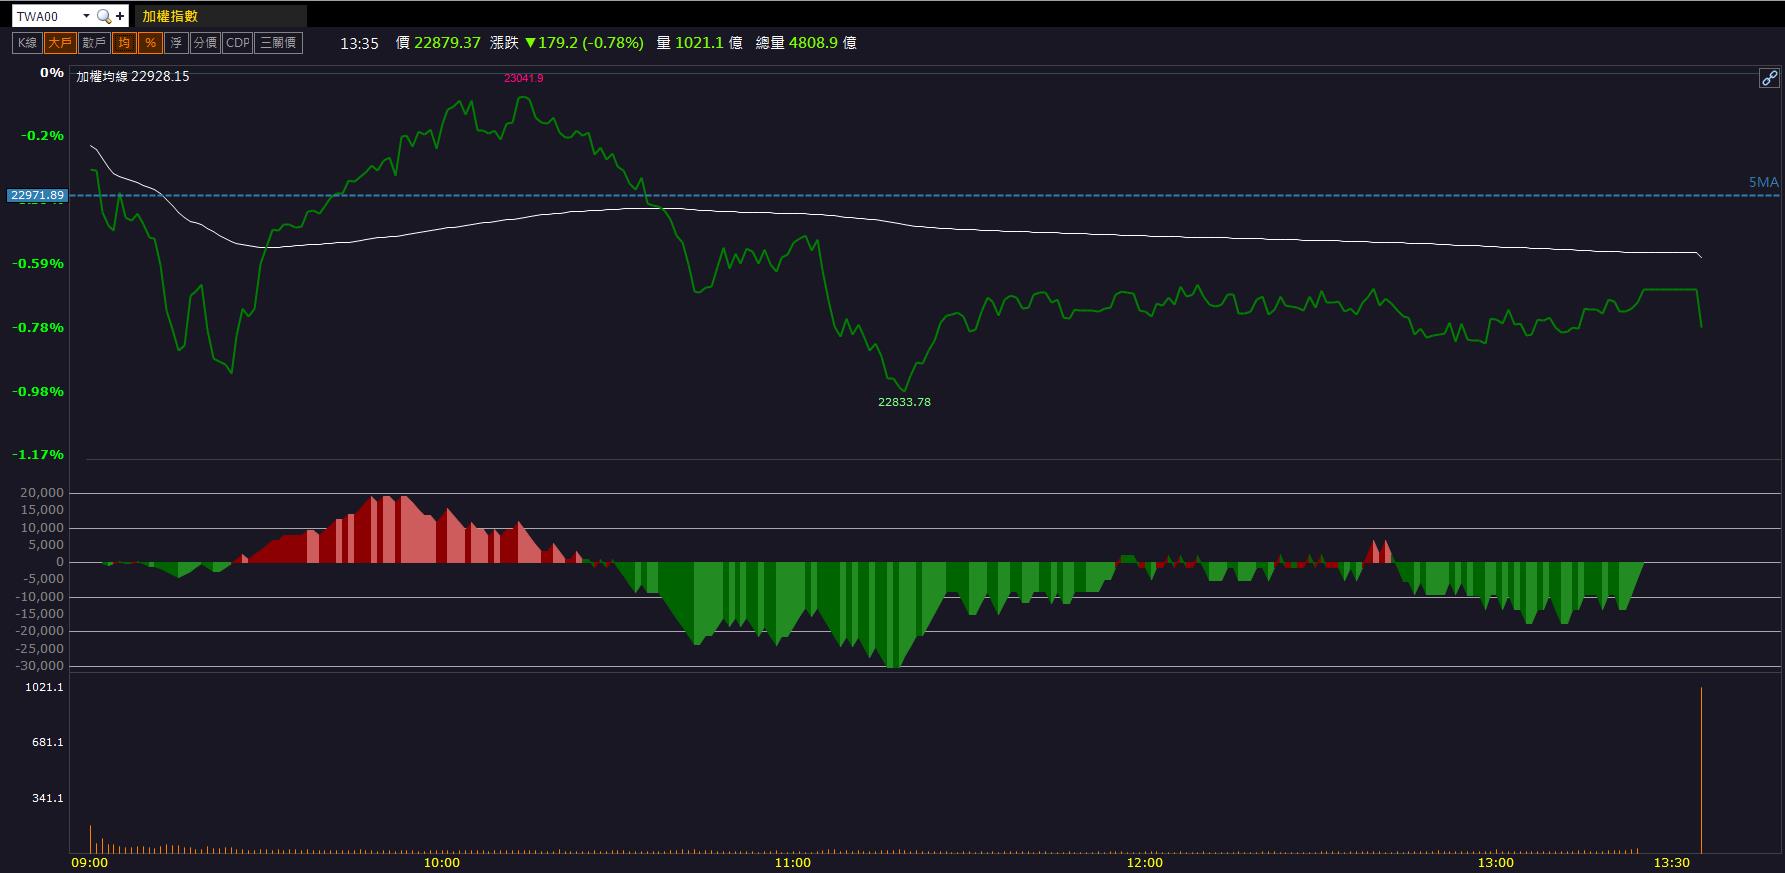Toggle the 大戶 indicator button
Screen dimensions: 1785x873
[60, 43]
